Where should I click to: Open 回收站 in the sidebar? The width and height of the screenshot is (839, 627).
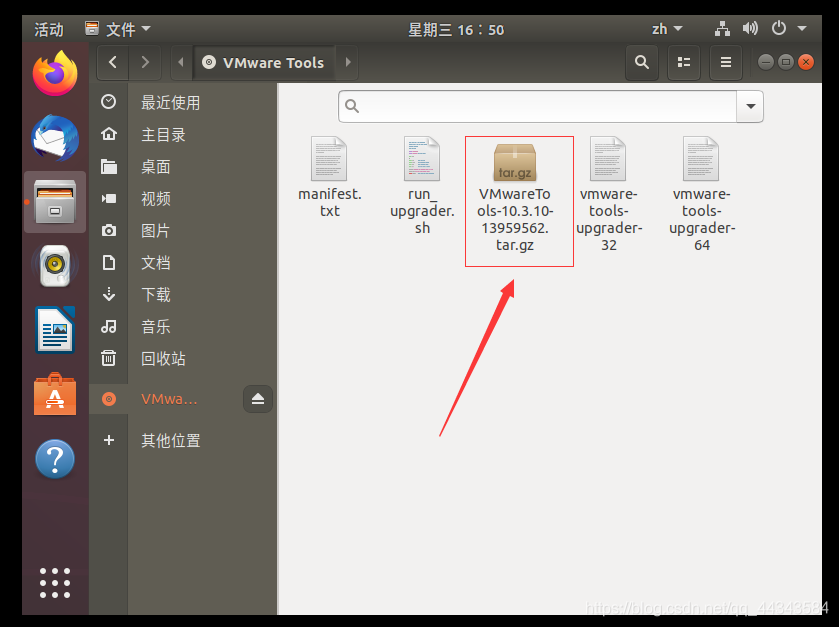point(183,358)
